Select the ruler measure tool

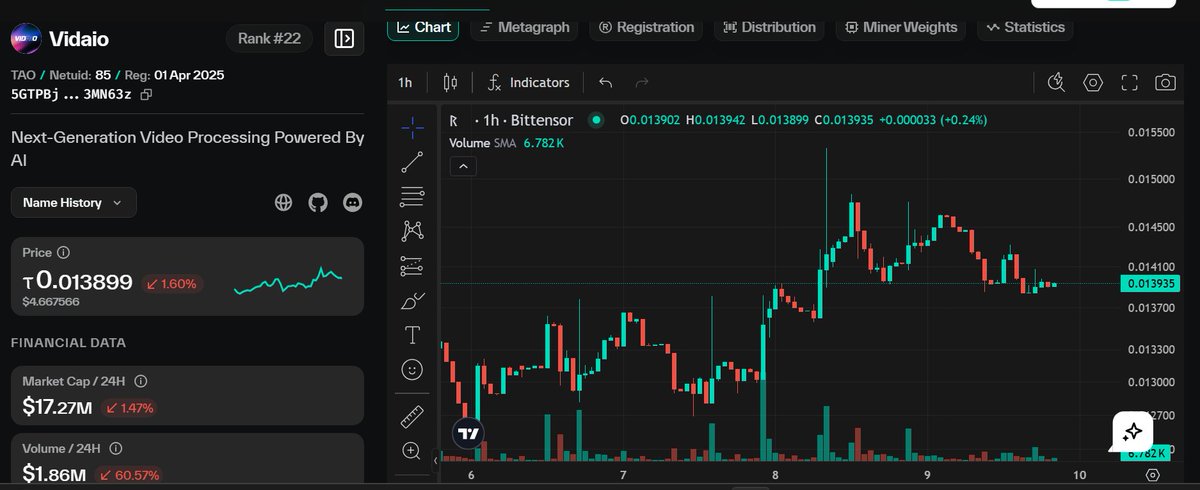click(412, 417)
